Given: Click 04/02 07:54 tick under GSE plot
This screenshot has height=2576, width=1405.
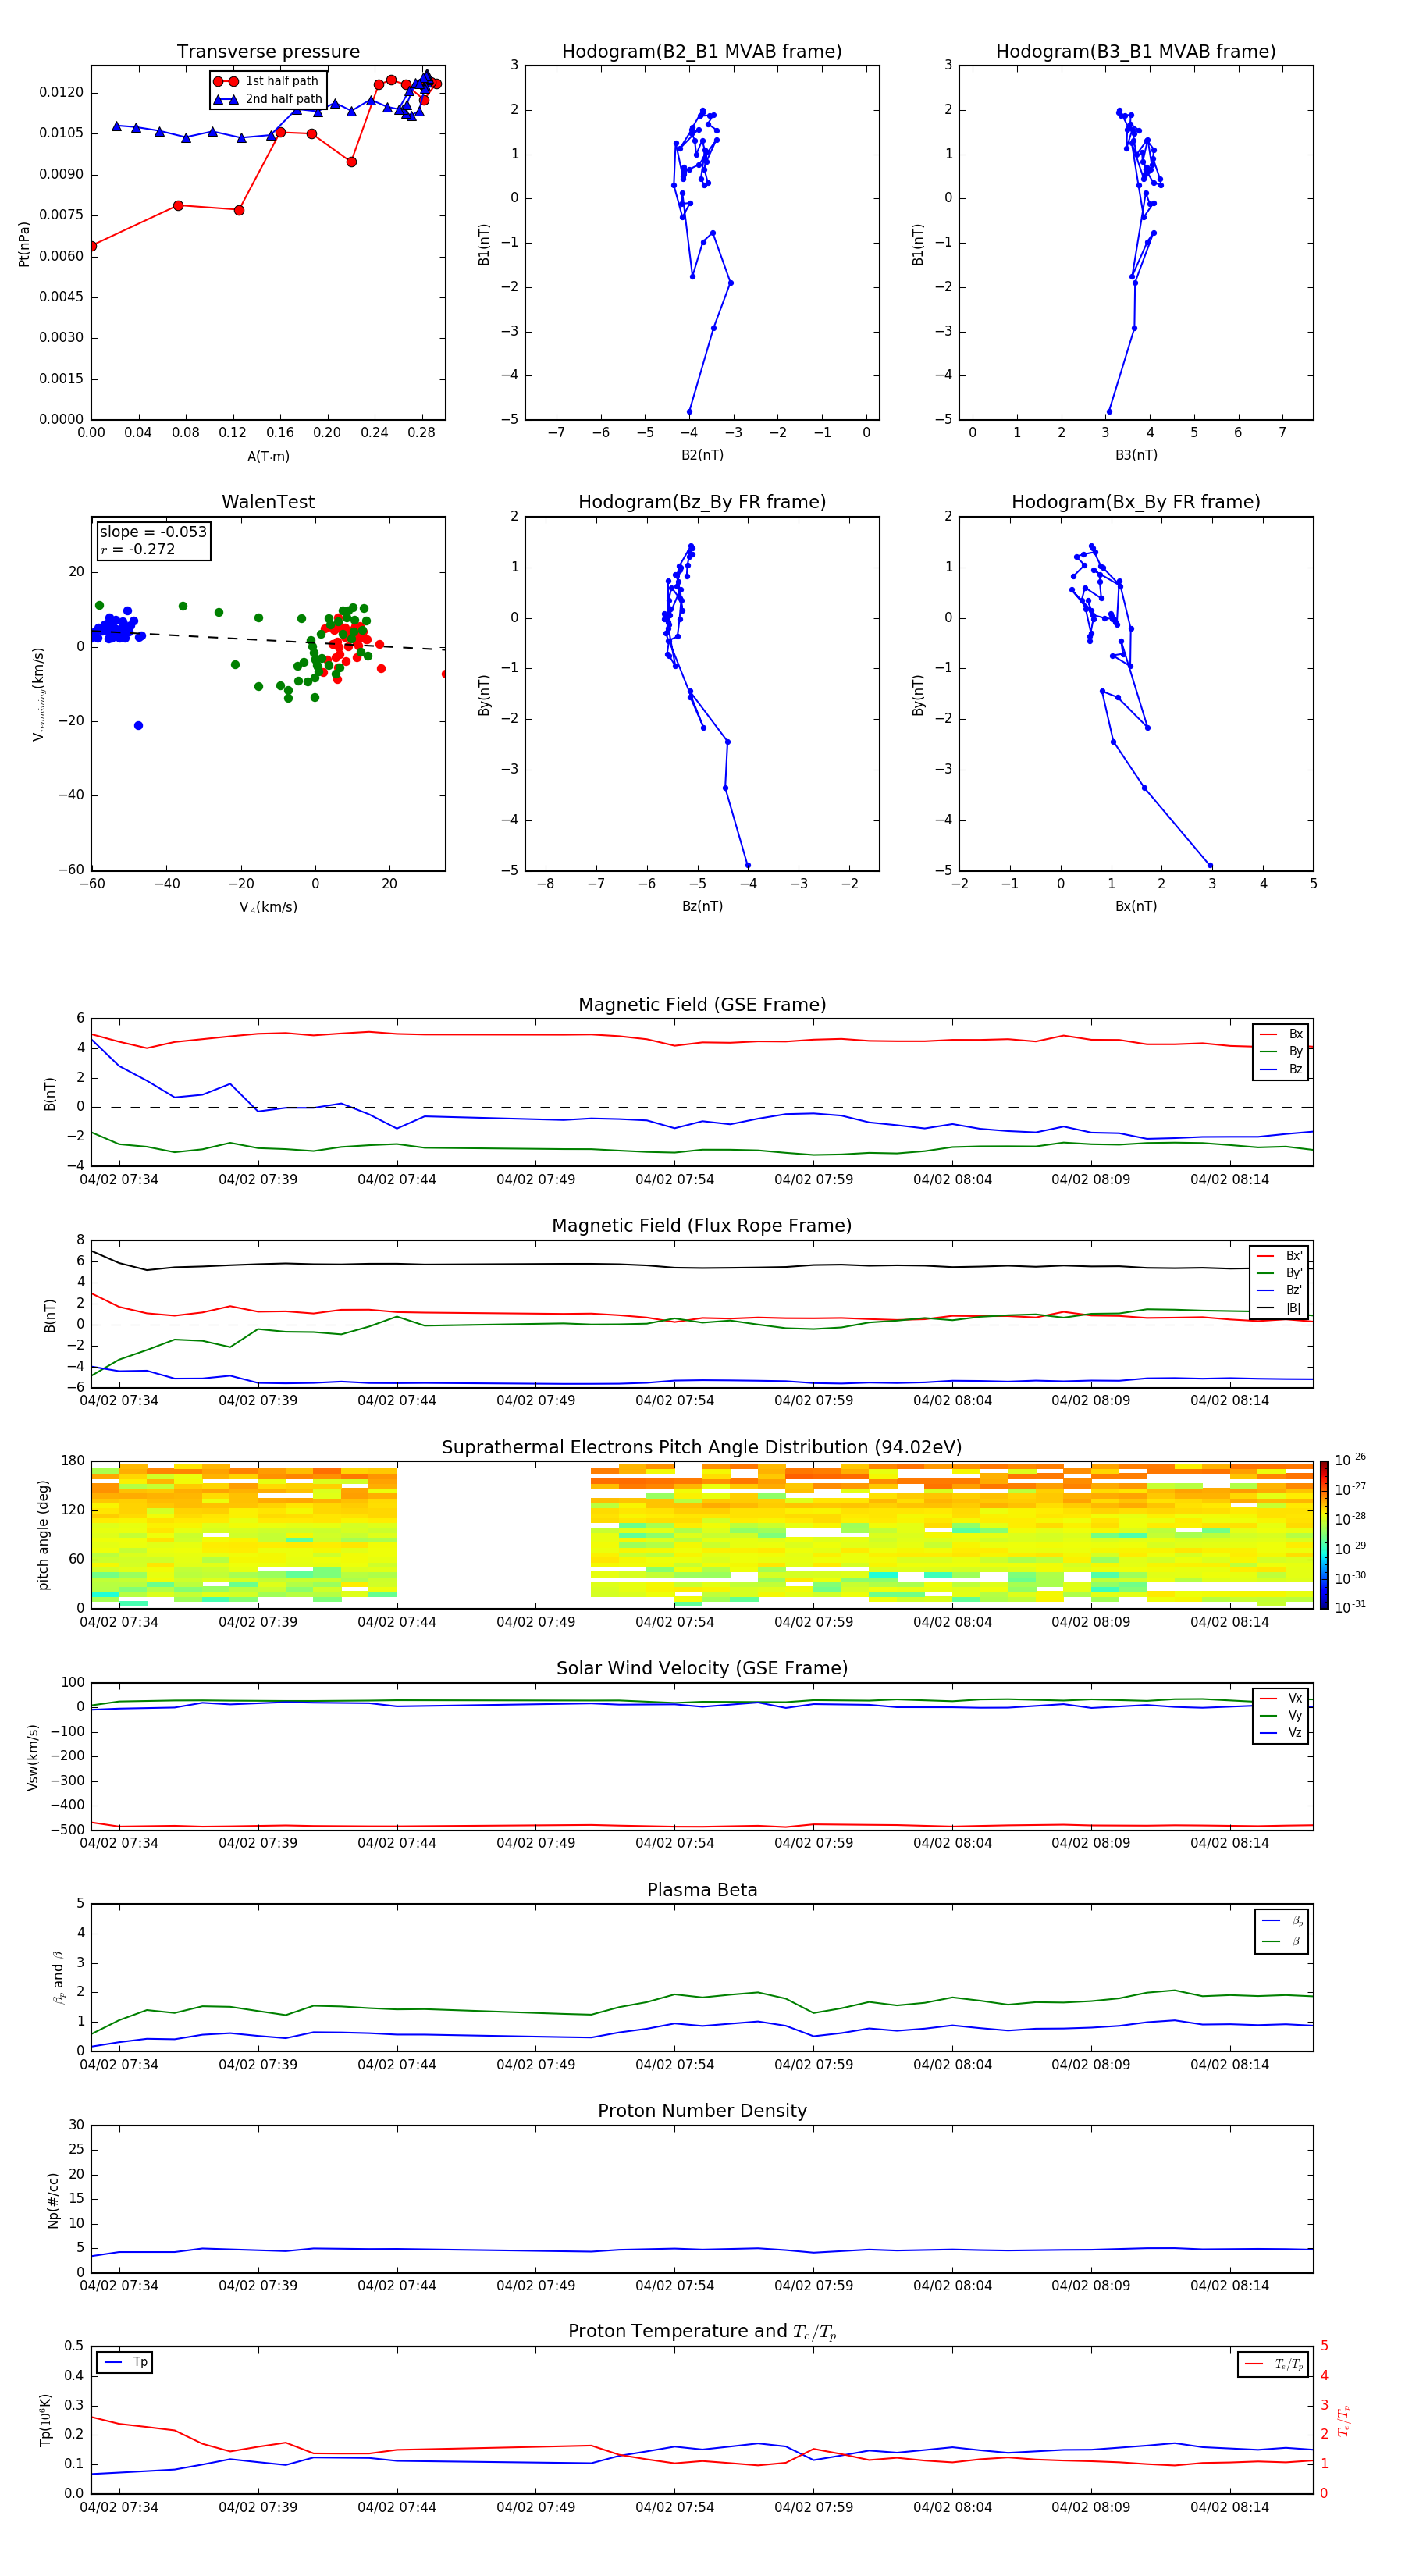Looking at the screenshot, I should click(x=675, y=1180).
